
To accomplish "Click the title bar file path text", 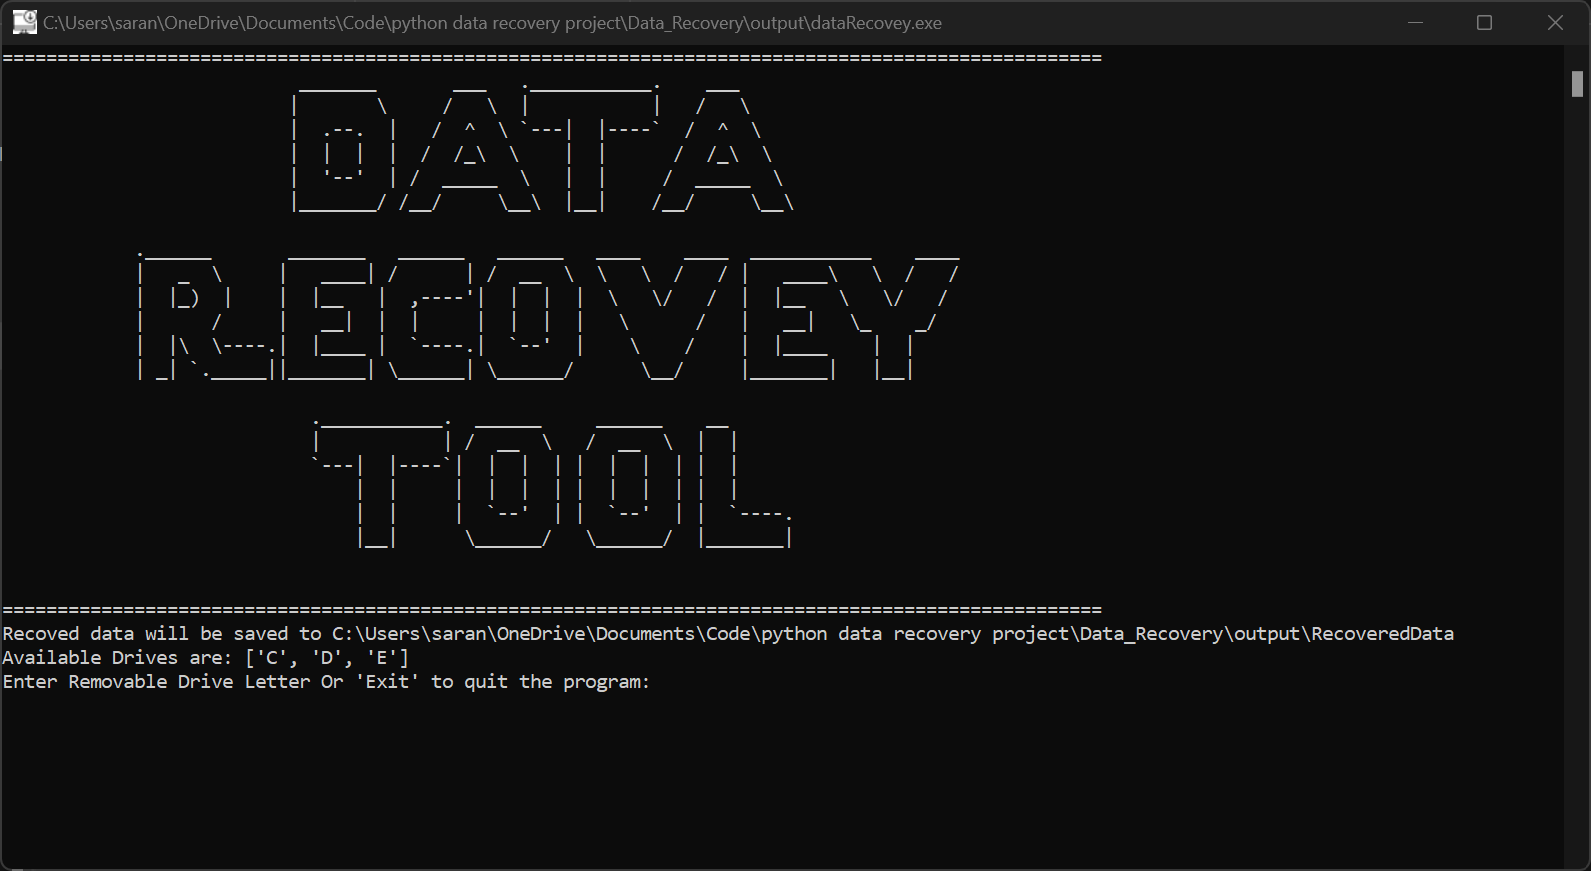I will [492, 22].
